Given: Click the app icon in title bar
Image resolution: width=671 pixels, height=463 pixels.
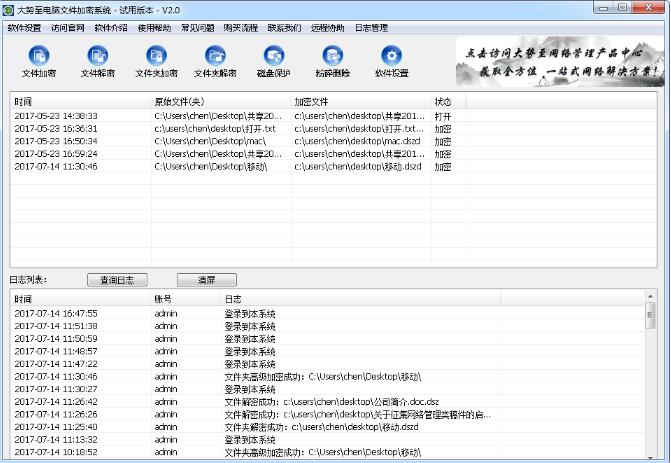Looking at the screenshot, I should pos(8,9).
